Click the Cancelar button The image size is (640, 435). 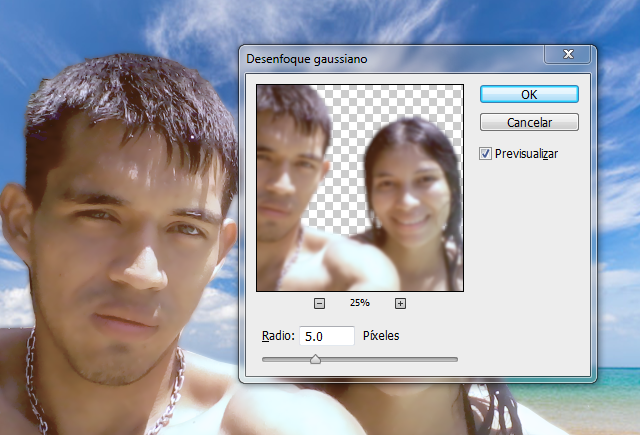pyautogui.click(x=529, y=122)
